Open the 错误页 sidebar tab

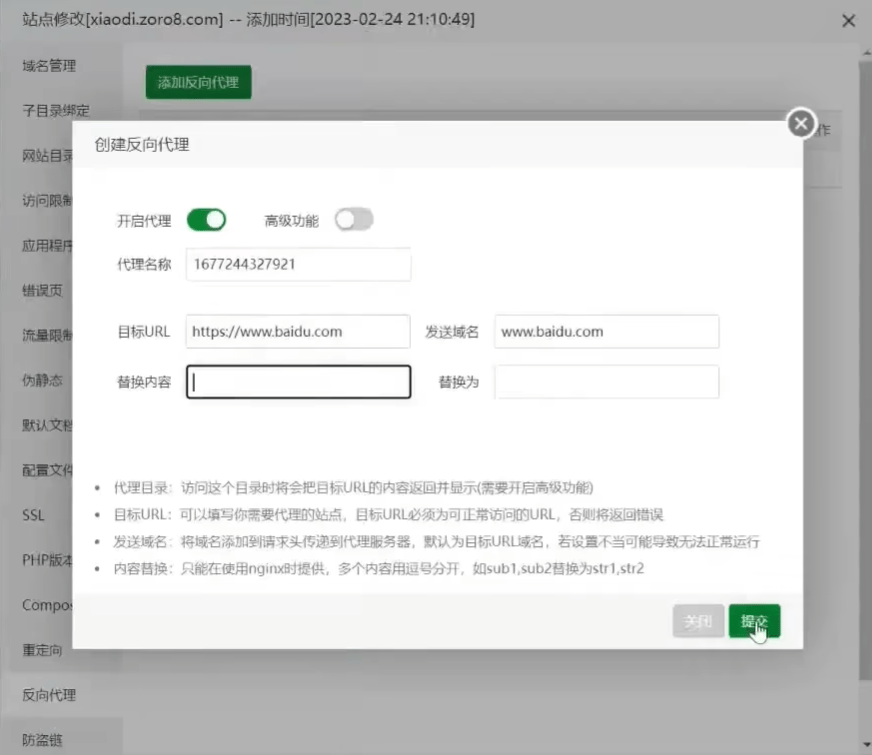pos(42,291)
